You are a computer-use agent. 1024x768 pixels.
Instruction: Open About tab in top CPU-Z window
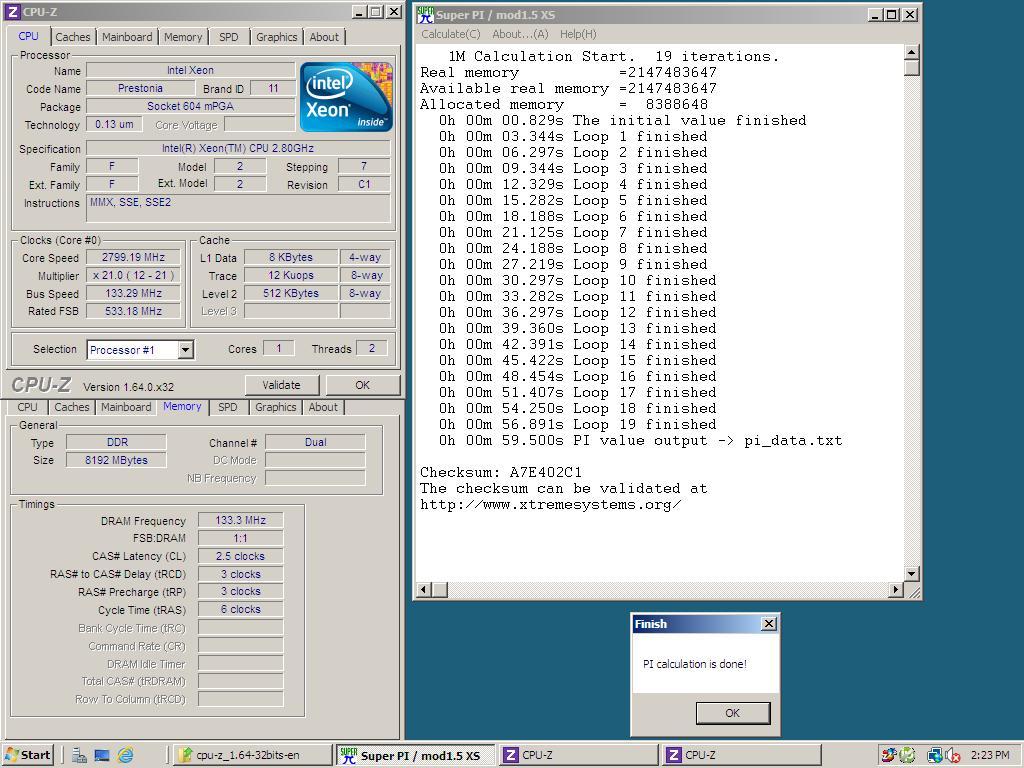[x=324, y=37]
